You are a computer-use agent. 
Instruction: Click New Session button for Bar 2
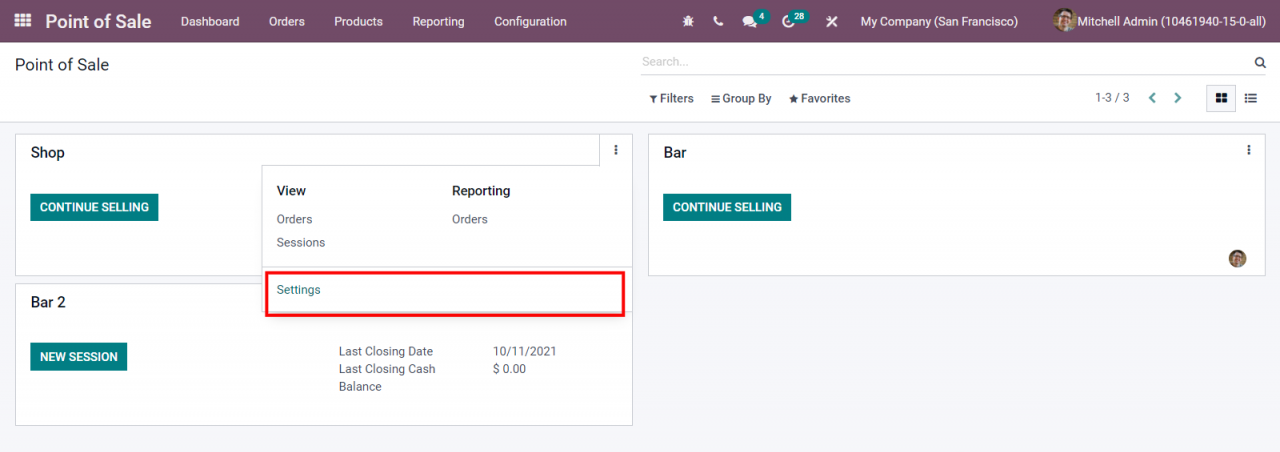[78, 357]
